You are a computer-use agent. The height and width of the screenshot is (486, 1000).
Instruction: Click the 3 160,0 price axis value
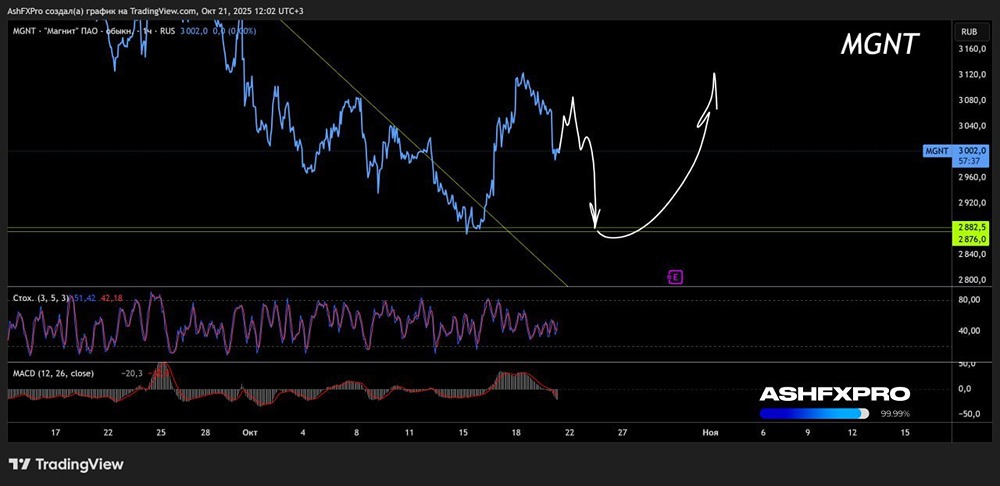click(972, 49)
